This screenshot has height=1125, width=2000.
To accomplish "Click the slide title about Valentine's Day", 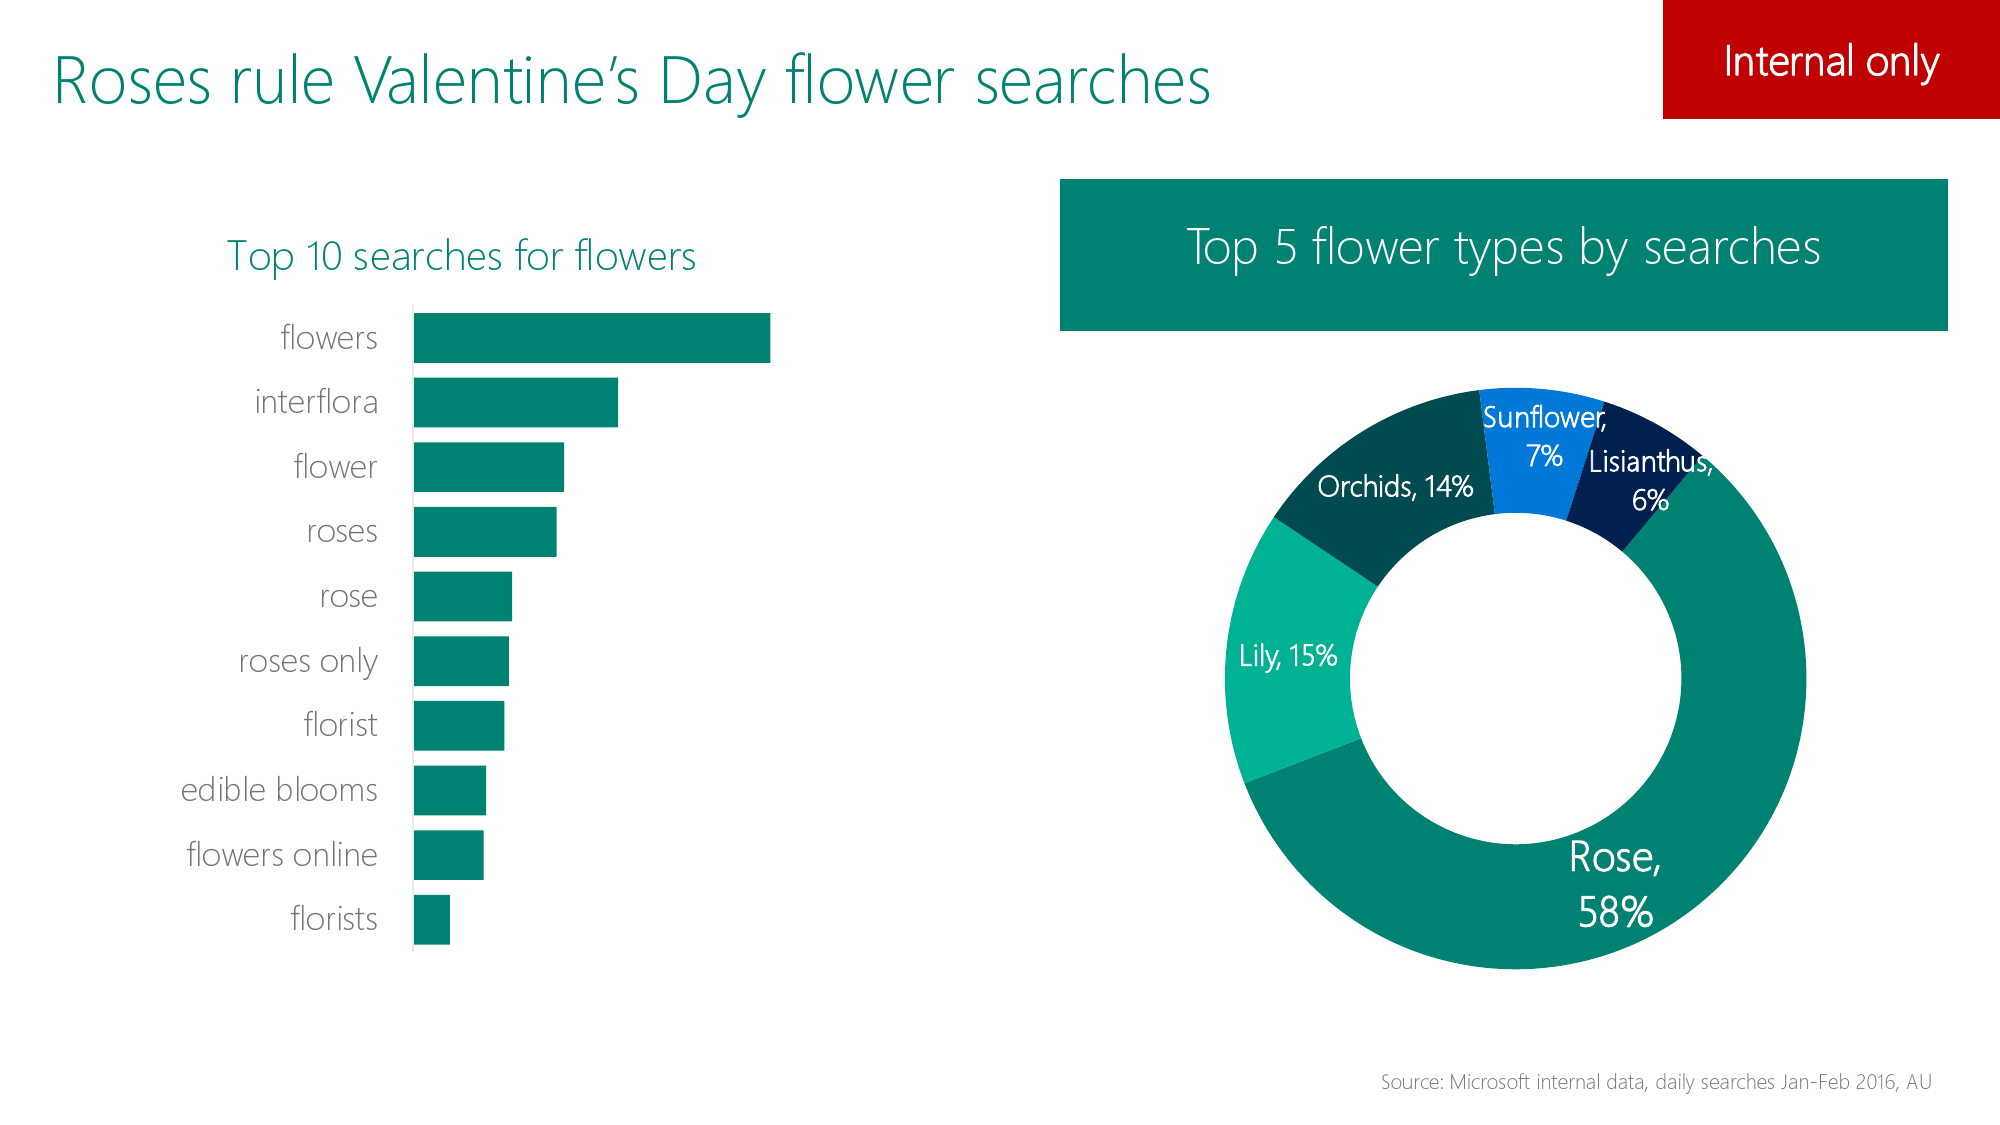I will pos(632,80).
